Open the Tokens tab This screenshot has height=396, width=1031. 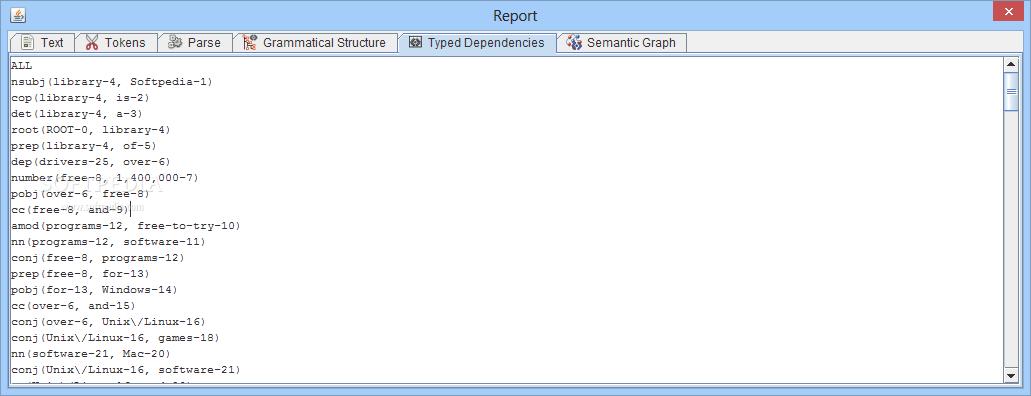(116, 43)
